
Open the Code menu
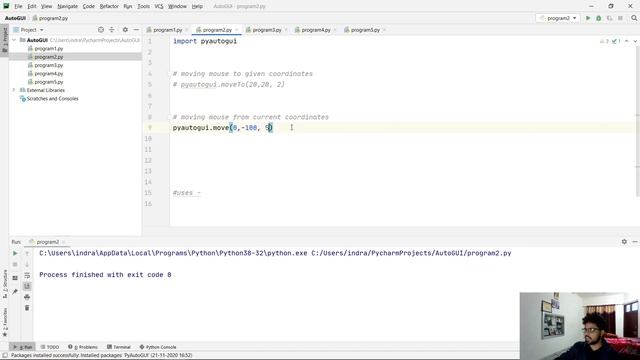pyautogui.click(x=89, y=7)
